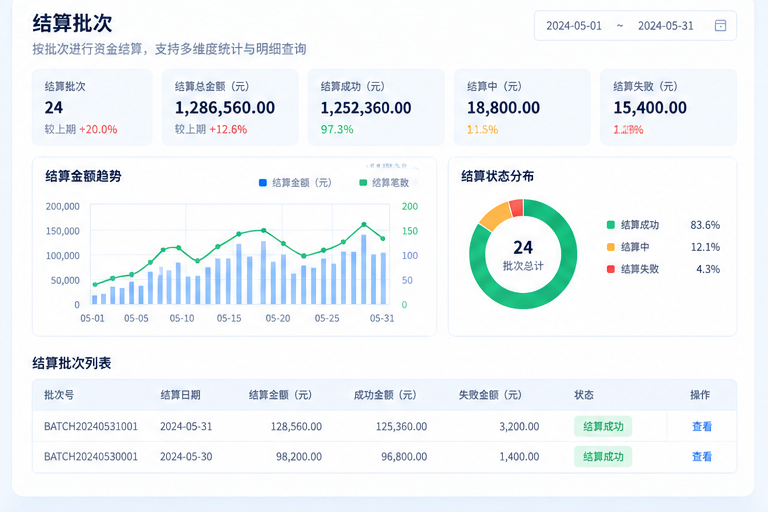Open the 结算失败 card 15,400.00
The width and height of the screenshot is (768, 512).
click(x=668, y=107)
